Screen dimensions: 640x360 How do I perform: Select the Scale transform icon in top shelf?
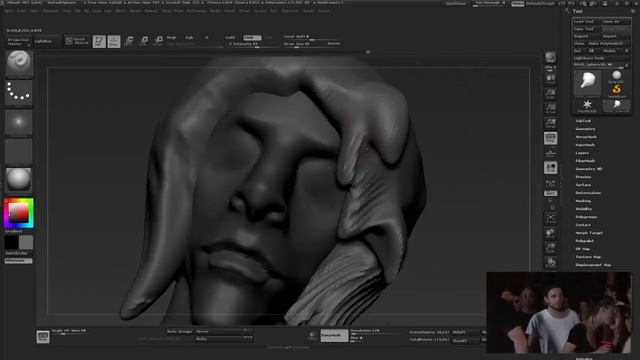[x=144, y=41]
